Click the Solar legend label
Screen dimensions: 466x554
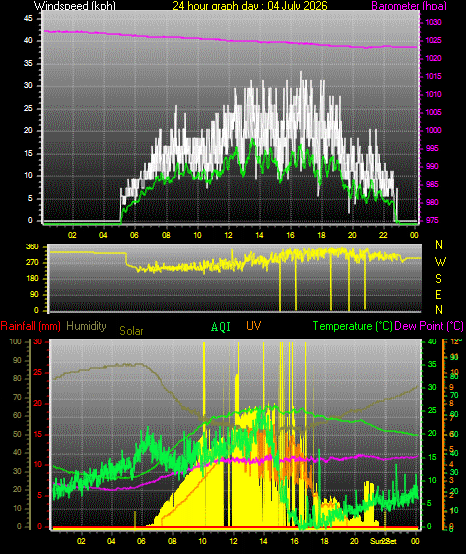point(131,331)
